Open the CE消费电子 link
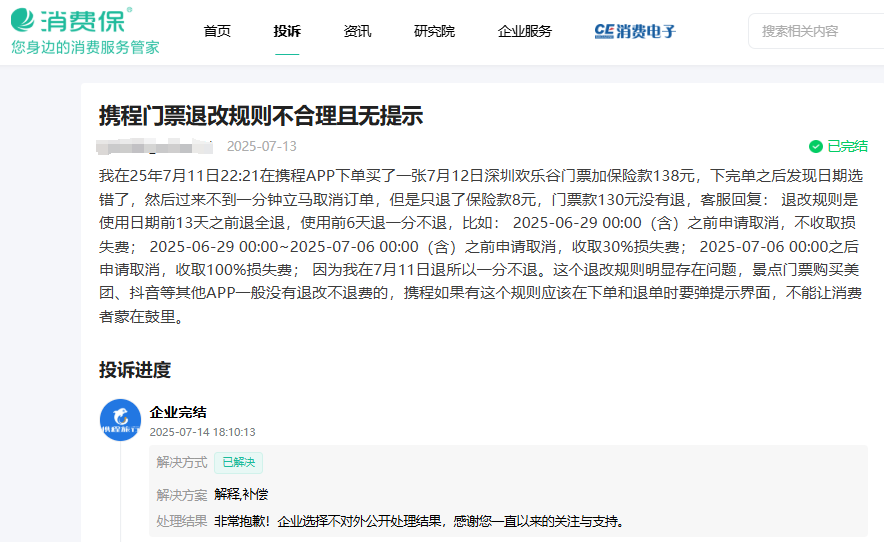This screenshot has width=884, height=542. 635,31
